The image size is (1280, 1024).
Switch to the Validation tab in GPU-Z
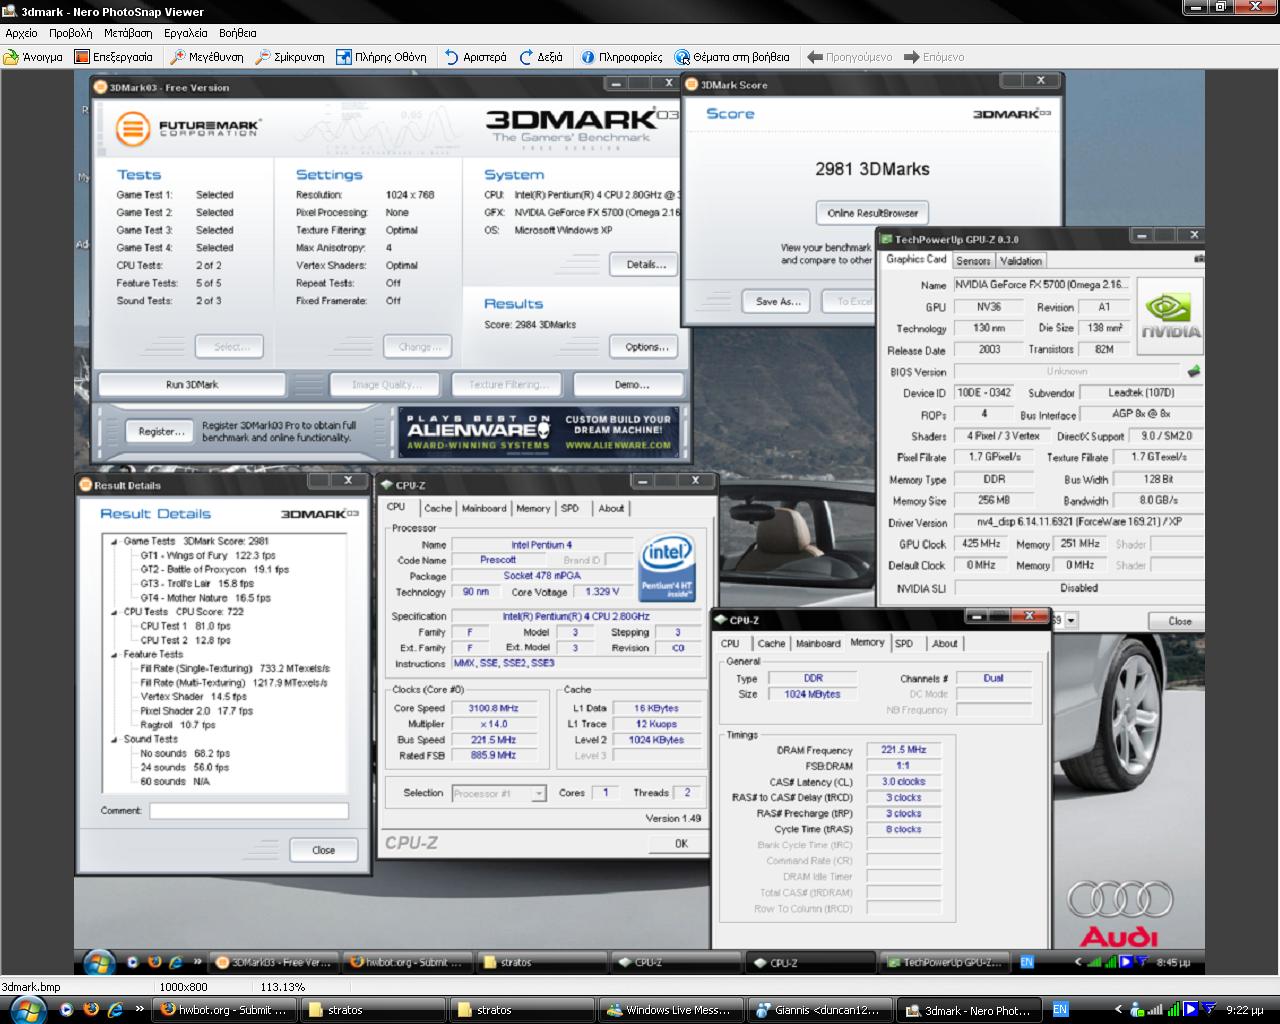[1021, 261]
